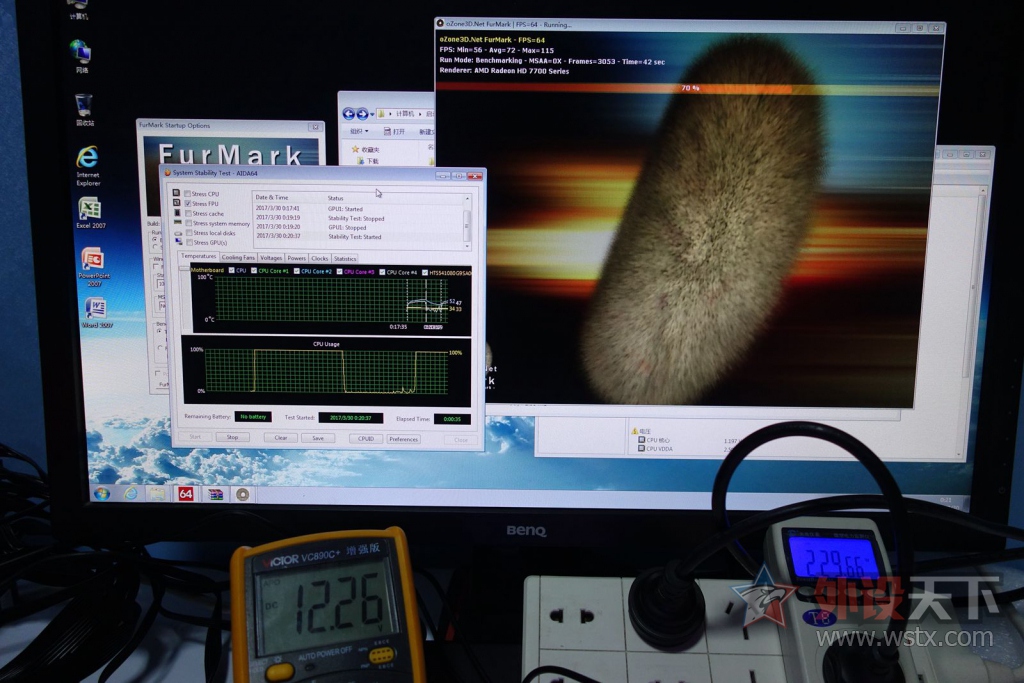Switch to the Voltages tab
This screenshot has width=1024, height=683.
pyautogui.click(x=271, y=258)
